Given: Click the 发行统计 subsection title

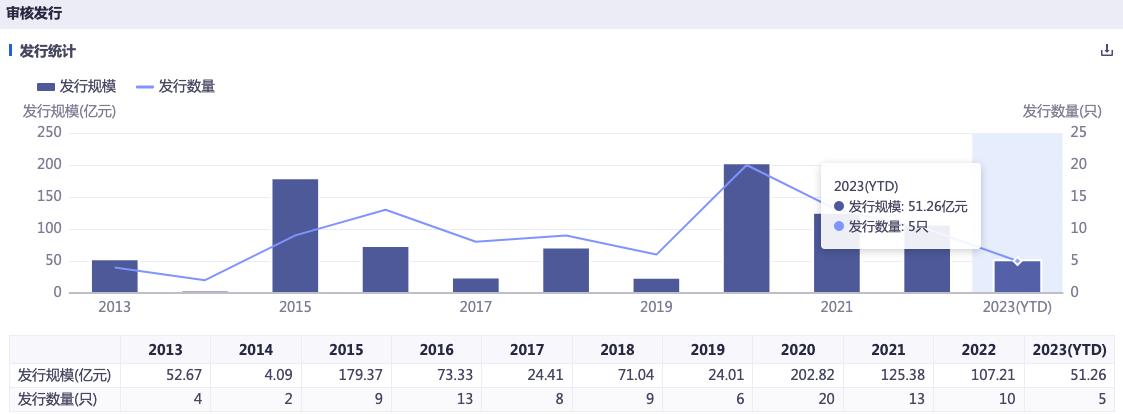Looking at the screenshot, I should [x=48, y=51].
